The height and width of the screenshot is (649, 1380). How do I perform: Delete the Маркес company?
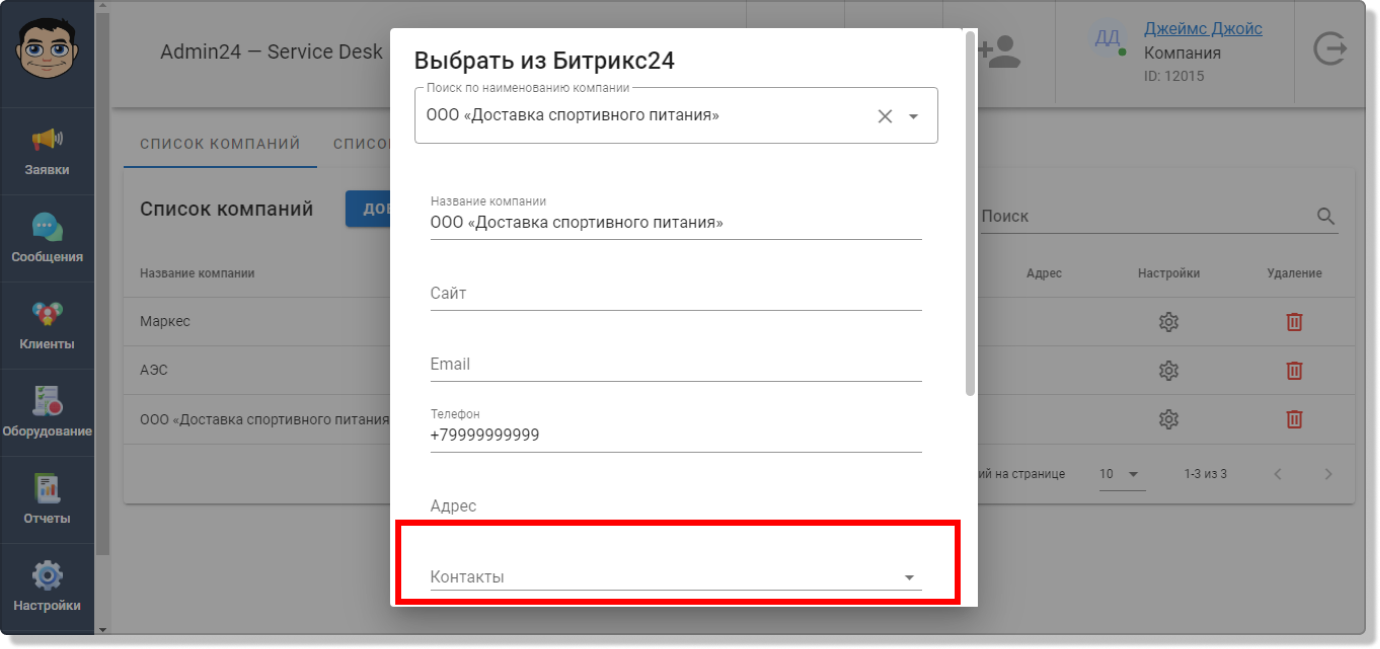pos(1294,322)
